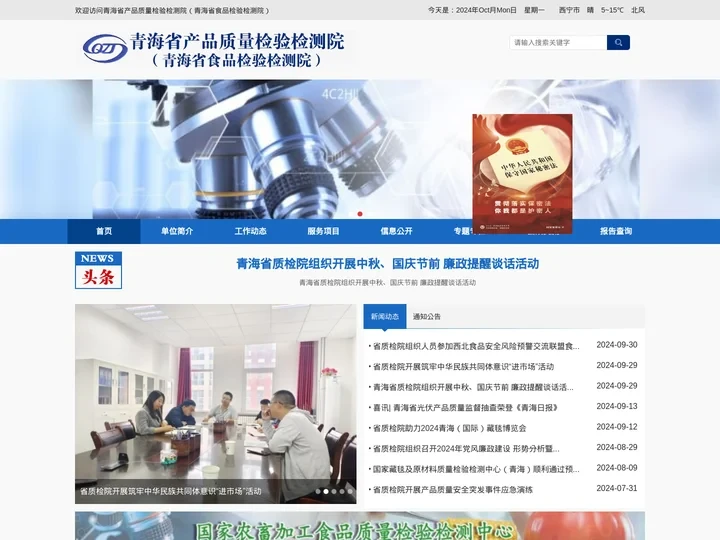
Task: Open list item 青海省质检院组织开展中秋、国庆节前 廉政提醒谈话活...
Action: 473,387
